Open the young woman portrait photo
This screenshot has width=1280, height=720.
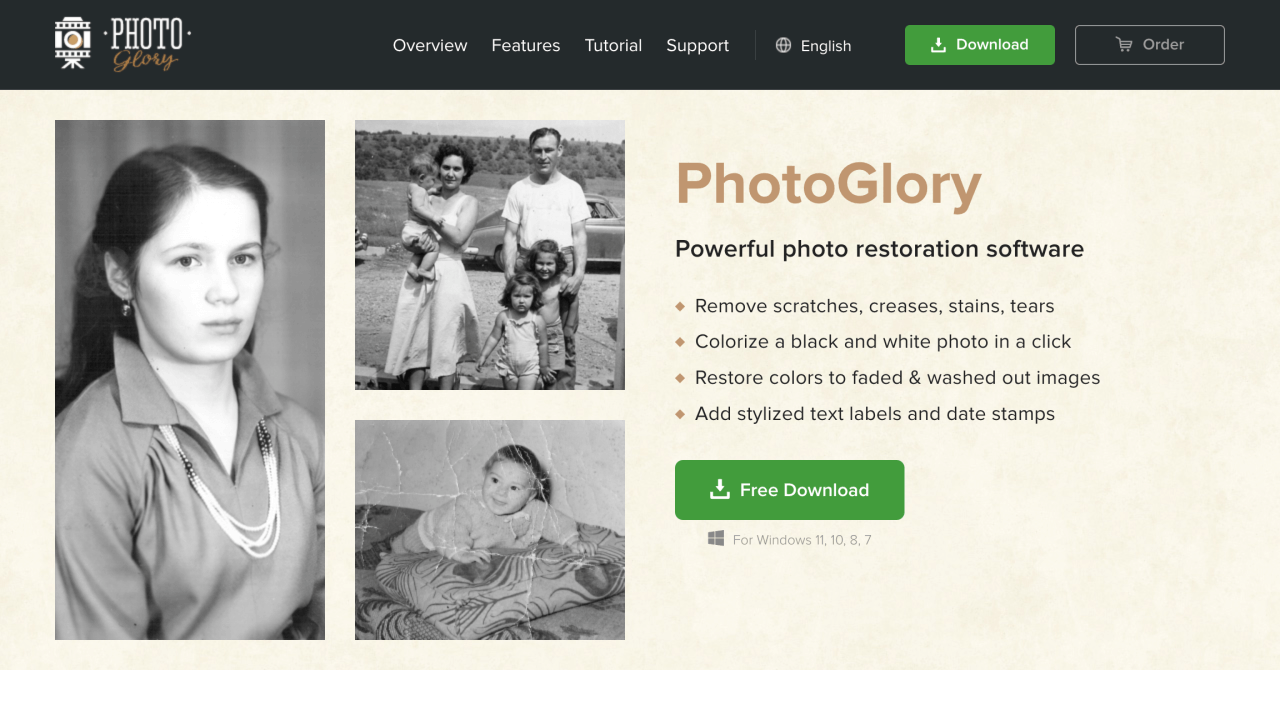[x=190, y=380]
